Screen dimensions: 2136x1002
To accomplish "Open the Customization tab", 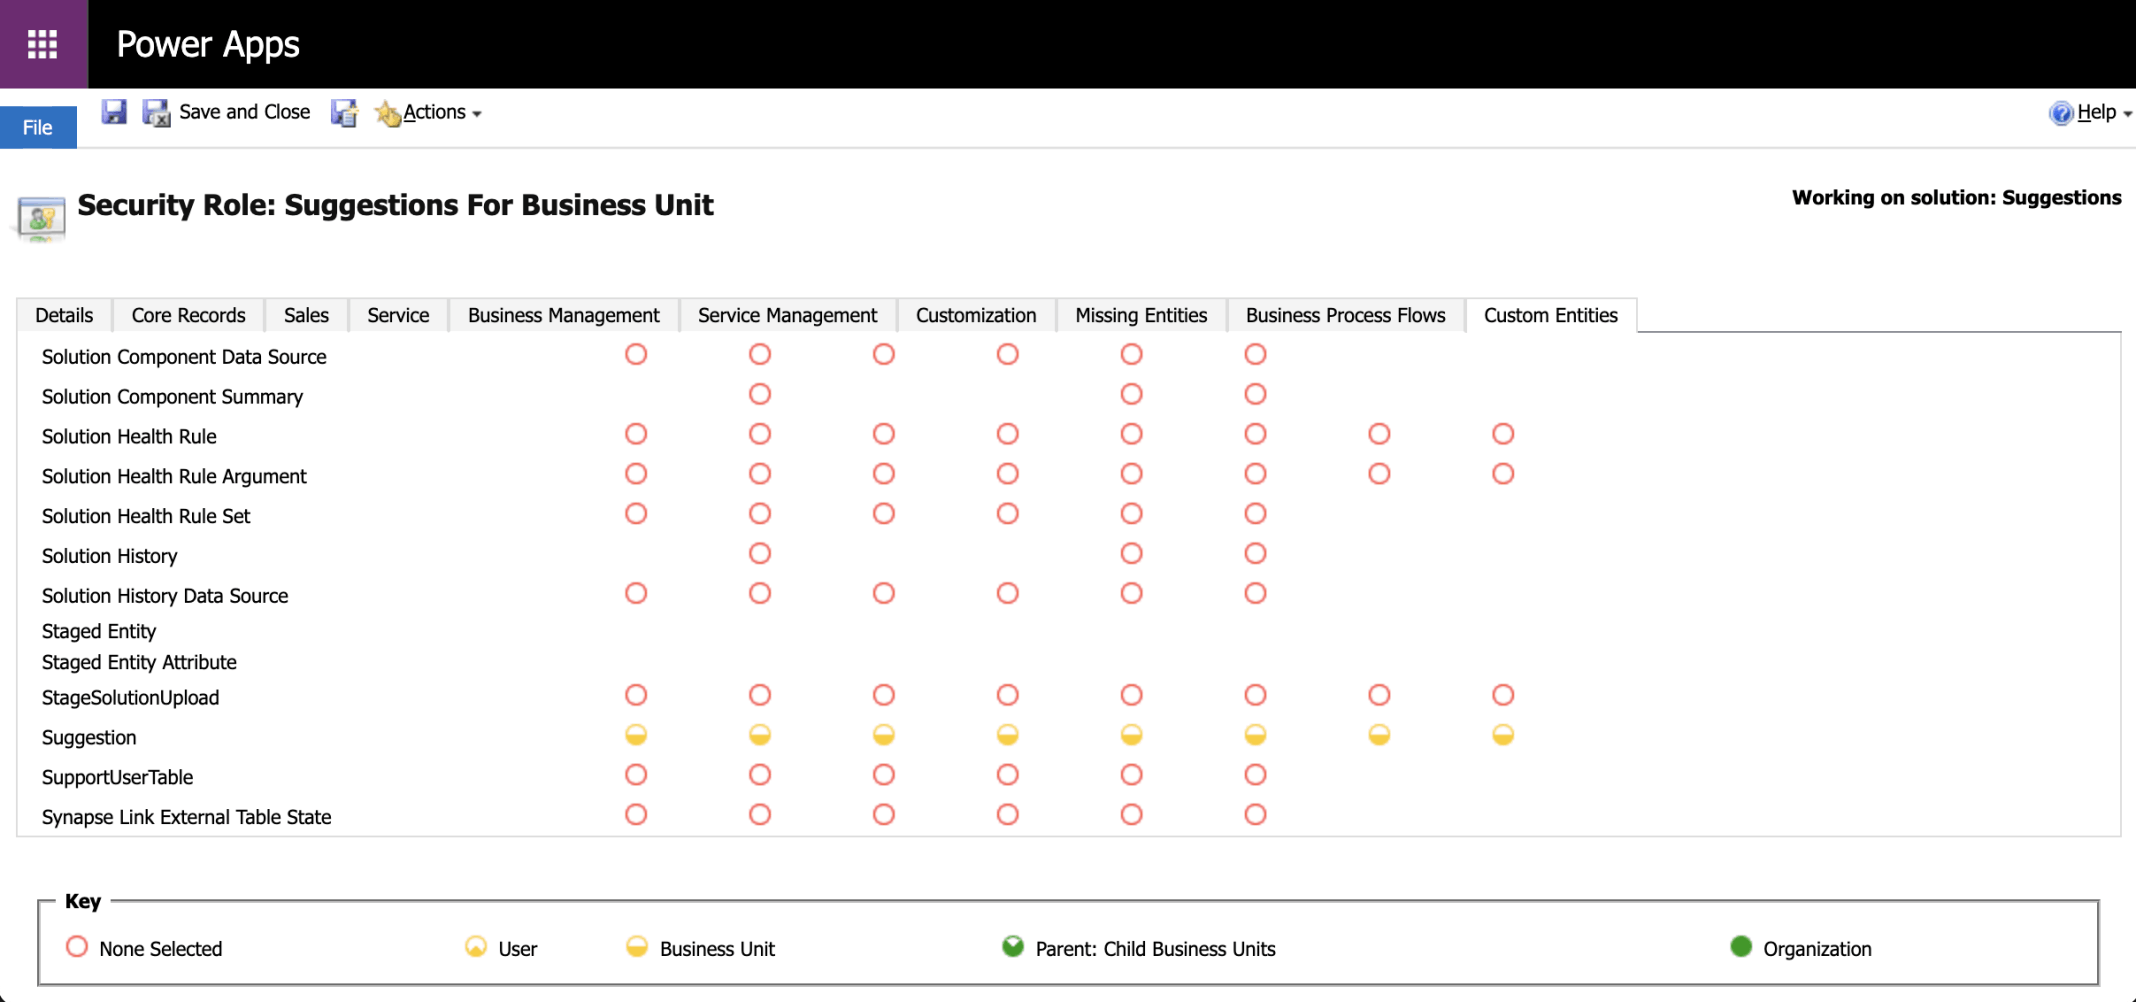I will (x=976, y=315).
